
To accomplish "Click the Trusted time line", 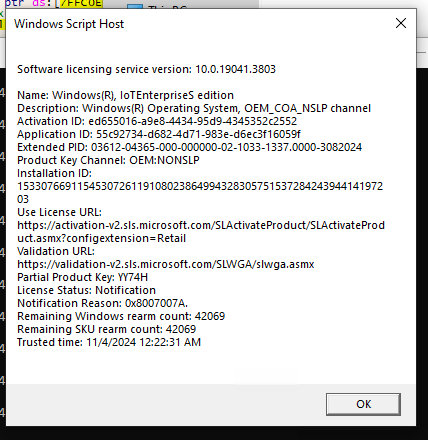I will click(x=109, y=342).
